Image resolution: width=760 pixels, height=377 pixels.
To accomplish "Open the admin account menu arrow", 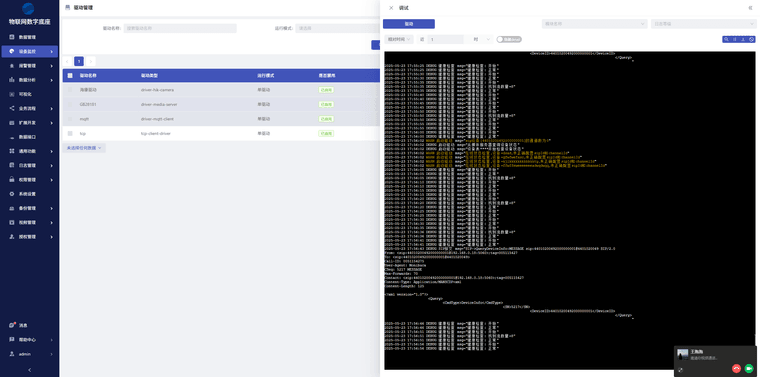I will click(x=51, y=354).
